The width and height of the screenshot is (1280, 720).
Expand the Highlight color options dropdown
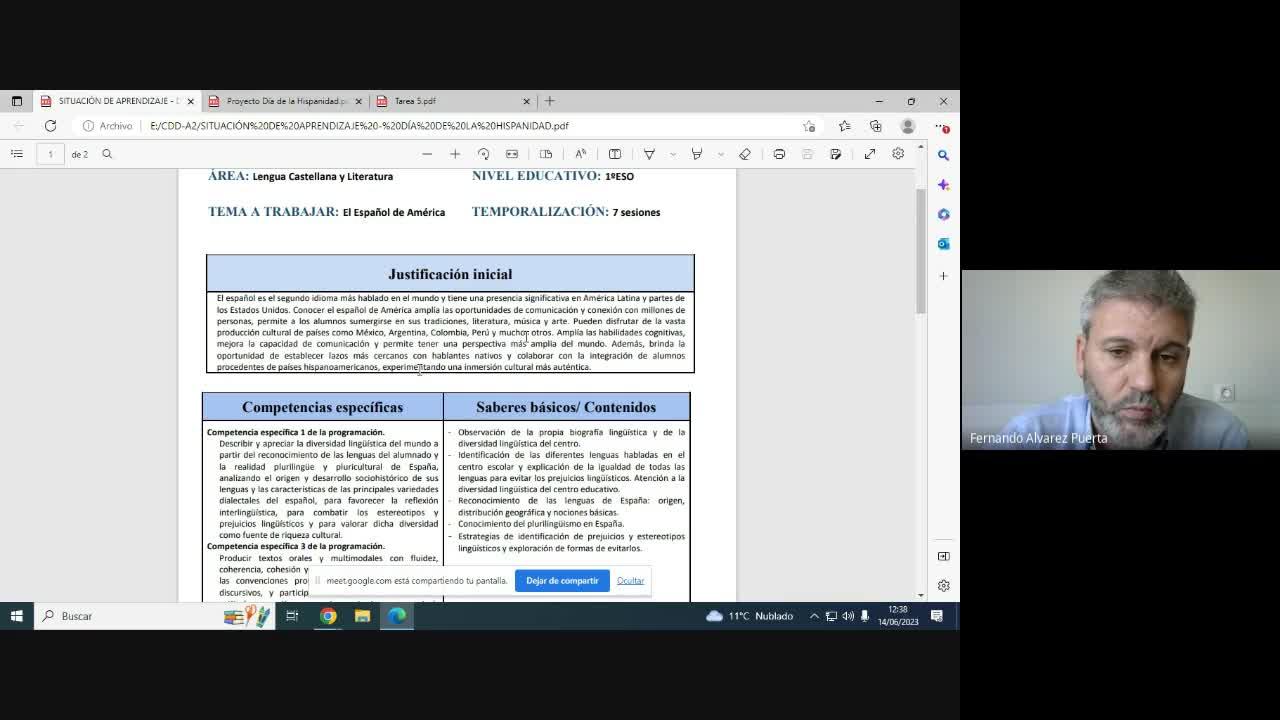pyautogui.click(x=720, y=154)
